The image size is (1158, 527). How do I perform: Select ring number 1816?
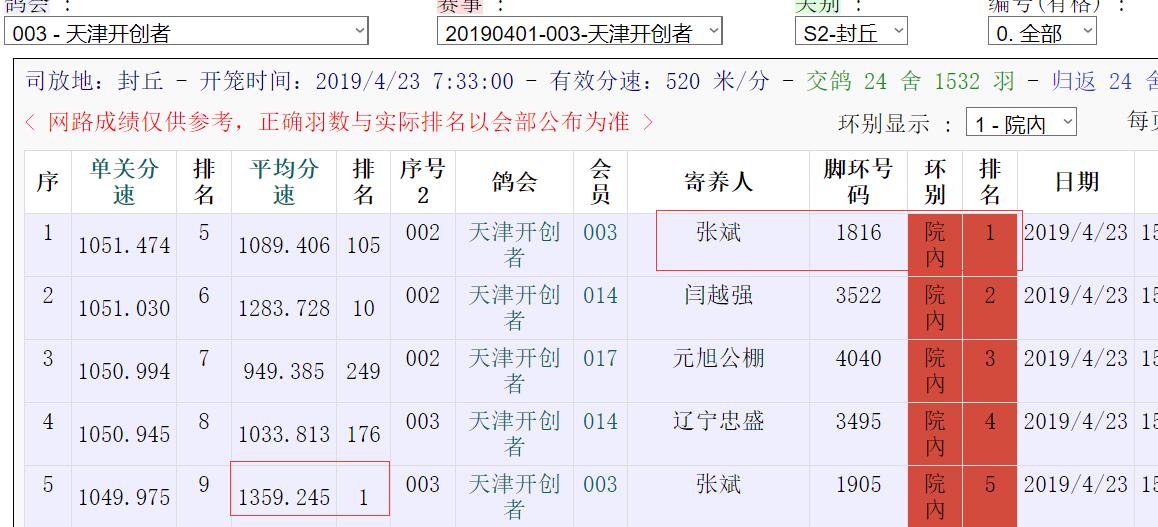point(858,233)
